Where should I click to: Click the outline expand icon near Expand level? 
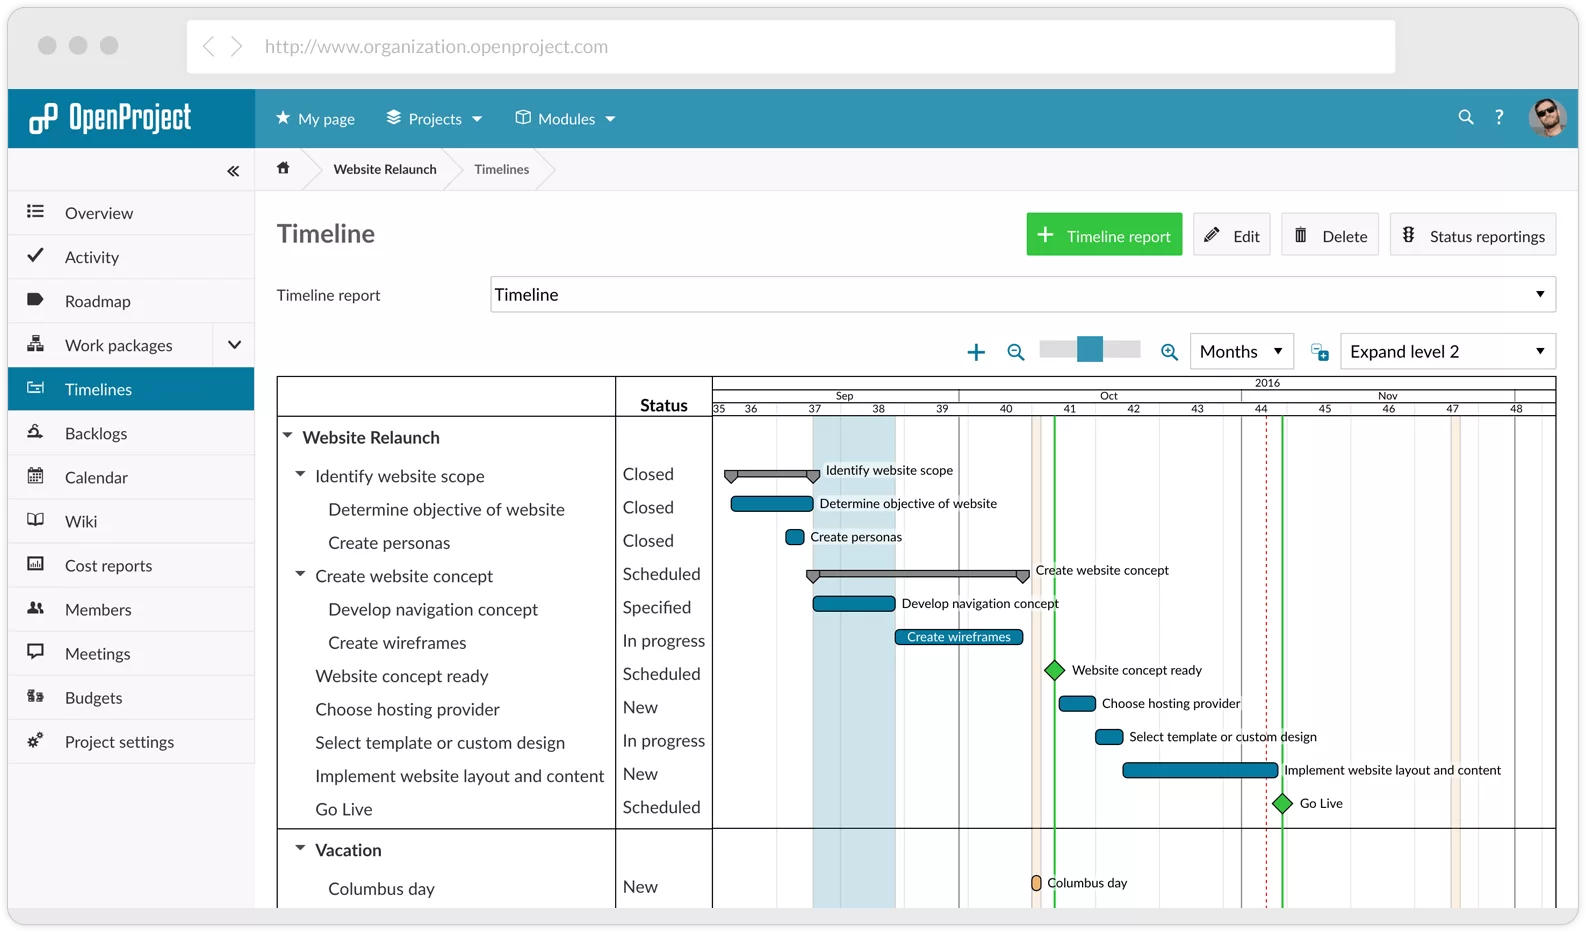(1320, 352)
